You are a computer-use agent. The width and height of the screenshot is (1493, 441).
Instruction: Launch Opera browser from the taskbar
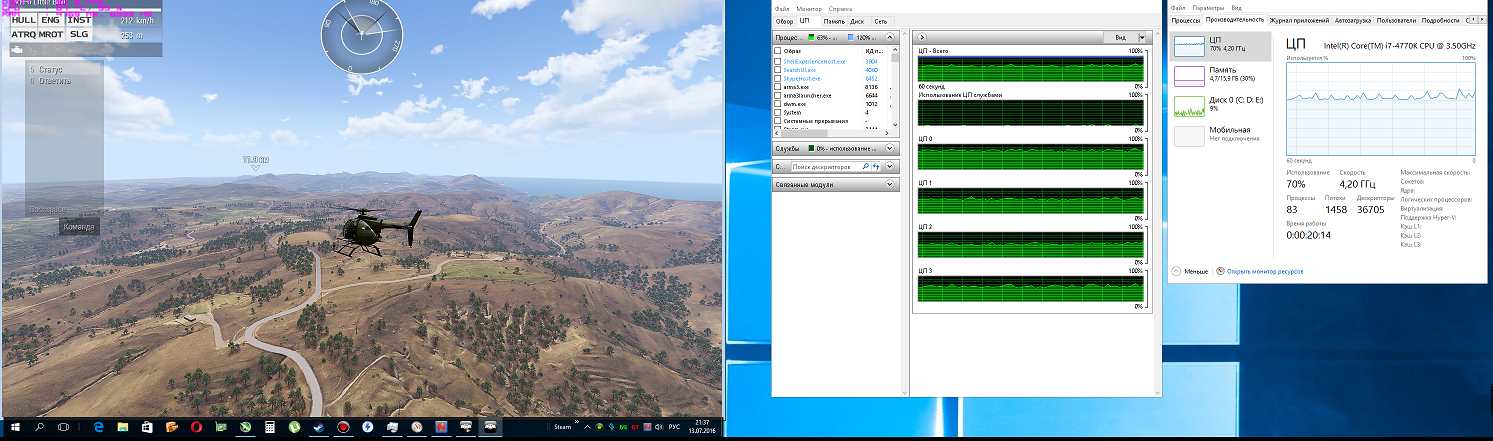click(x=196, y=428)
